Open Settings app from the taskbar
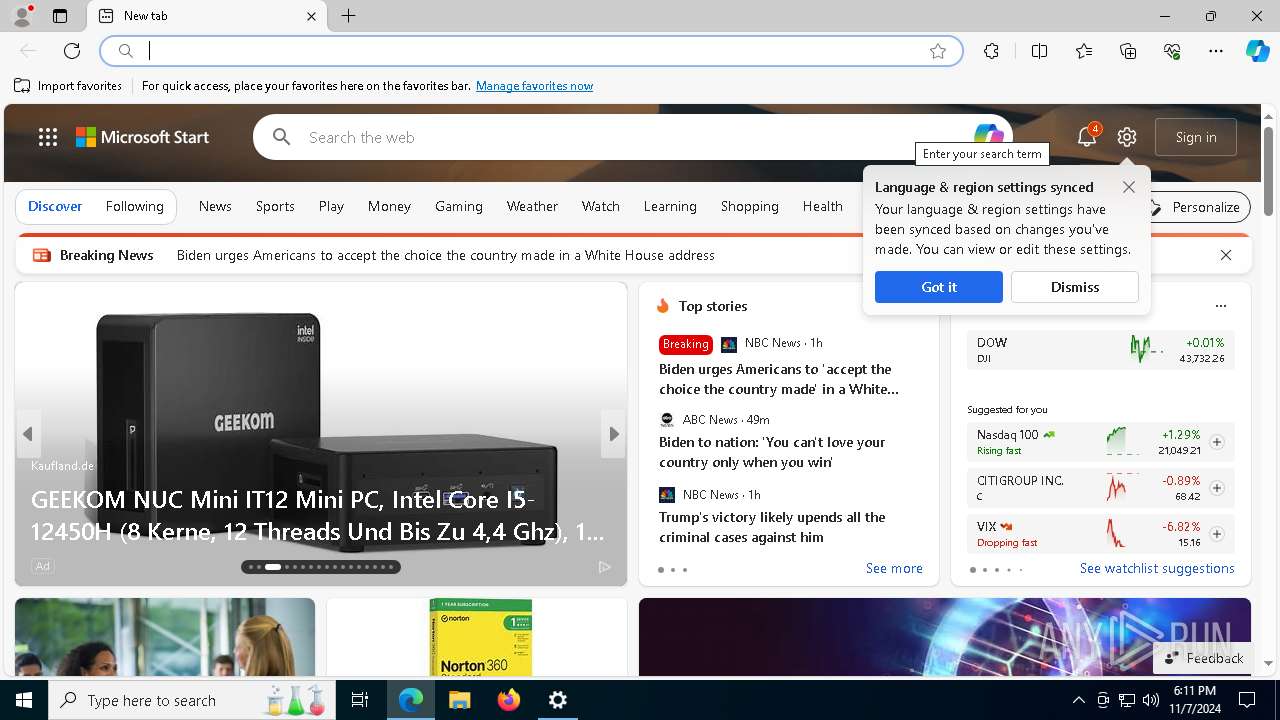This screenshot has height=720, width=1280. (558, 700)
